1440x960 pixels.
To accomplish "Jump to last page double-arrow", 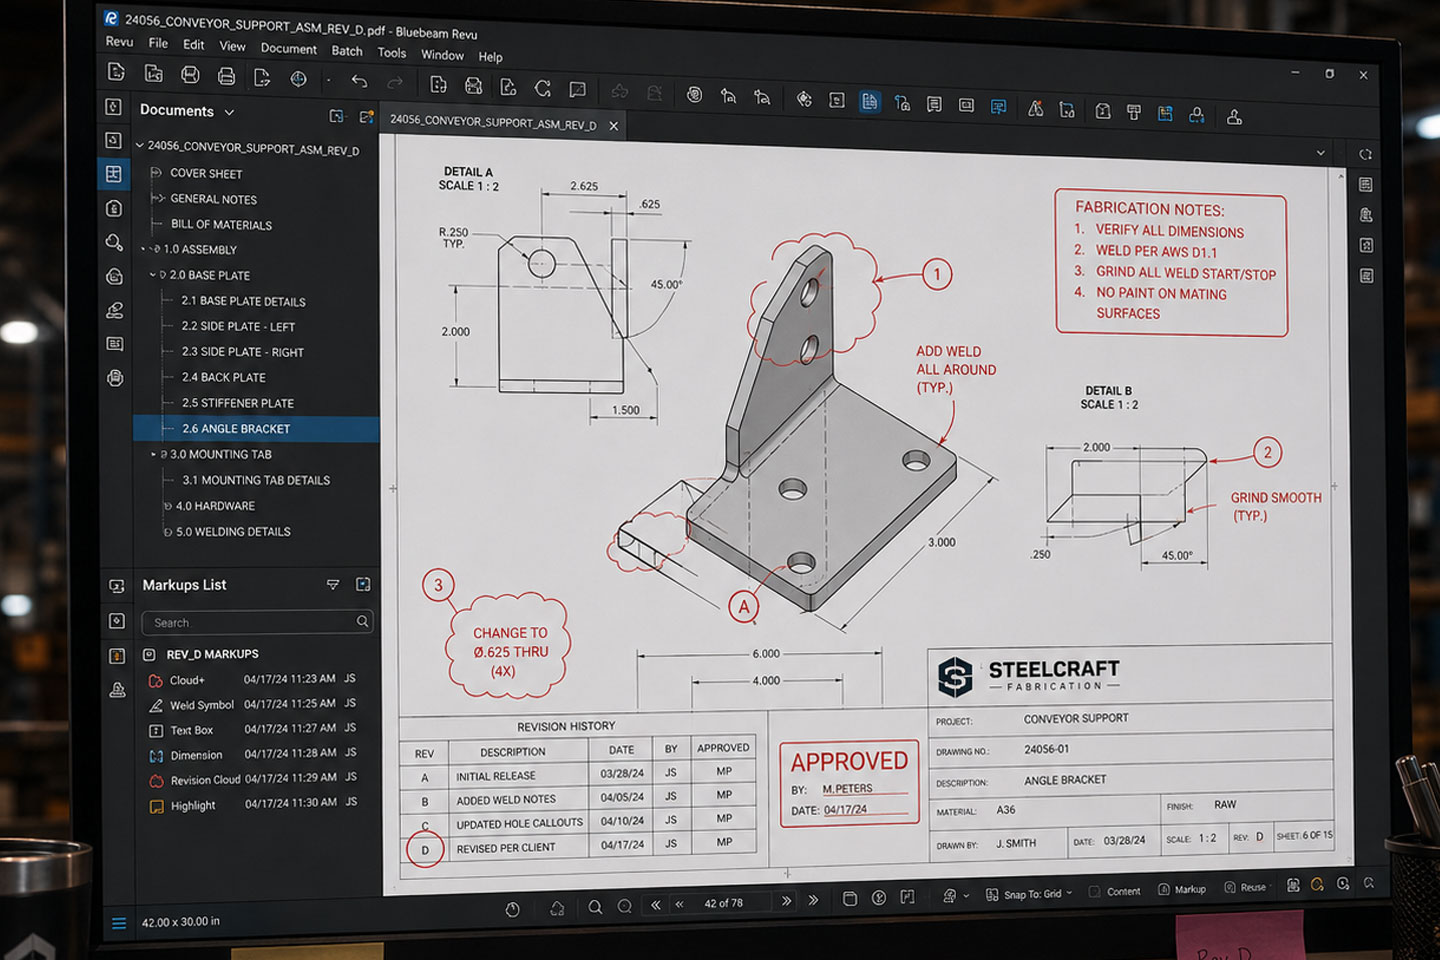I will [813, 900].
